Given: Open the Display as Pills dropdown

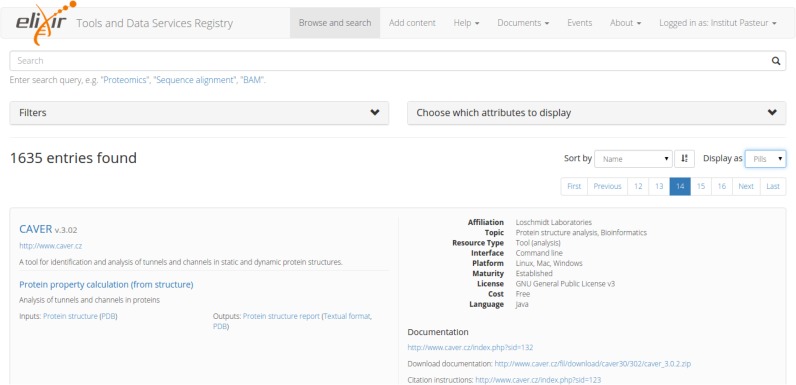Looking at the screenshot, I should [765, 158].
